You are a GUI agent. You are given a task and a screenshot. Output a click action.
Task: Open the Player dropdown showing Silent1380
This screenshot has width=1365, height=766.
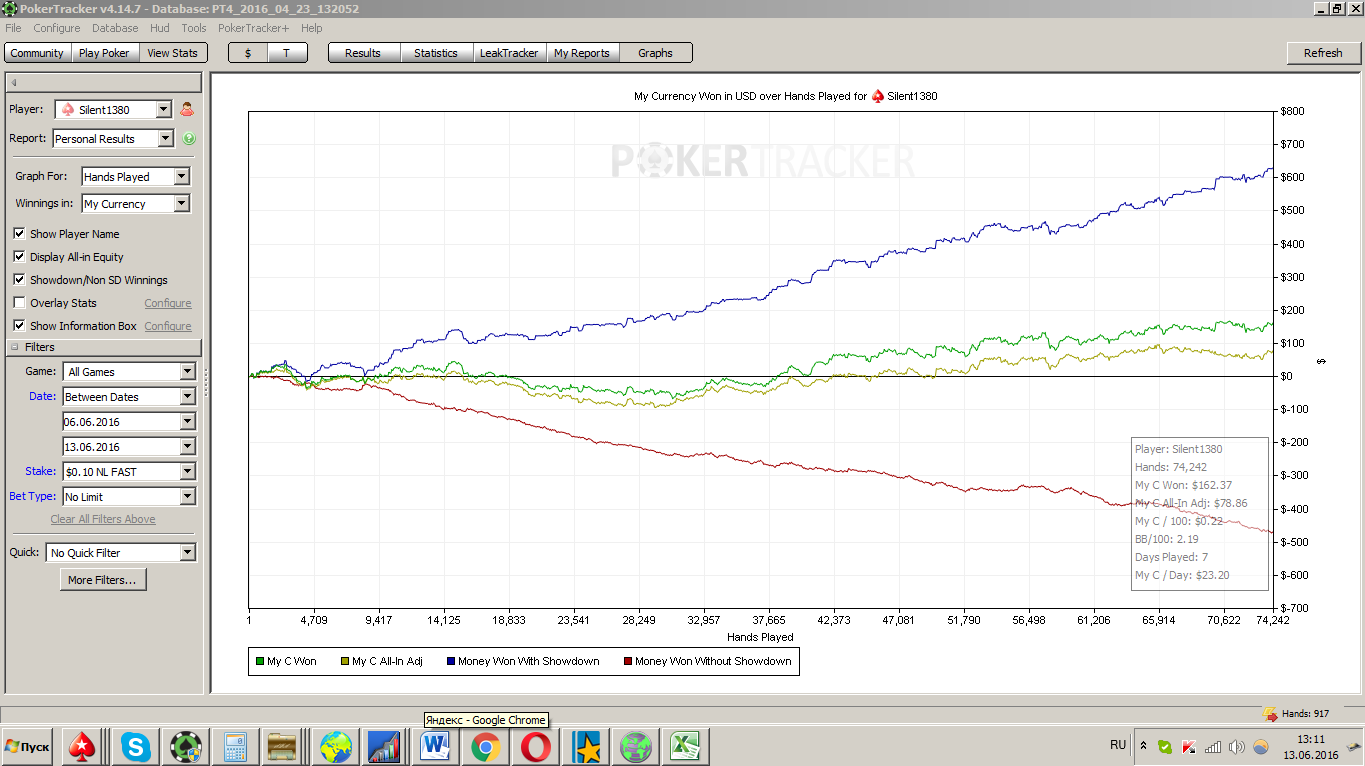tap(113, 110)
